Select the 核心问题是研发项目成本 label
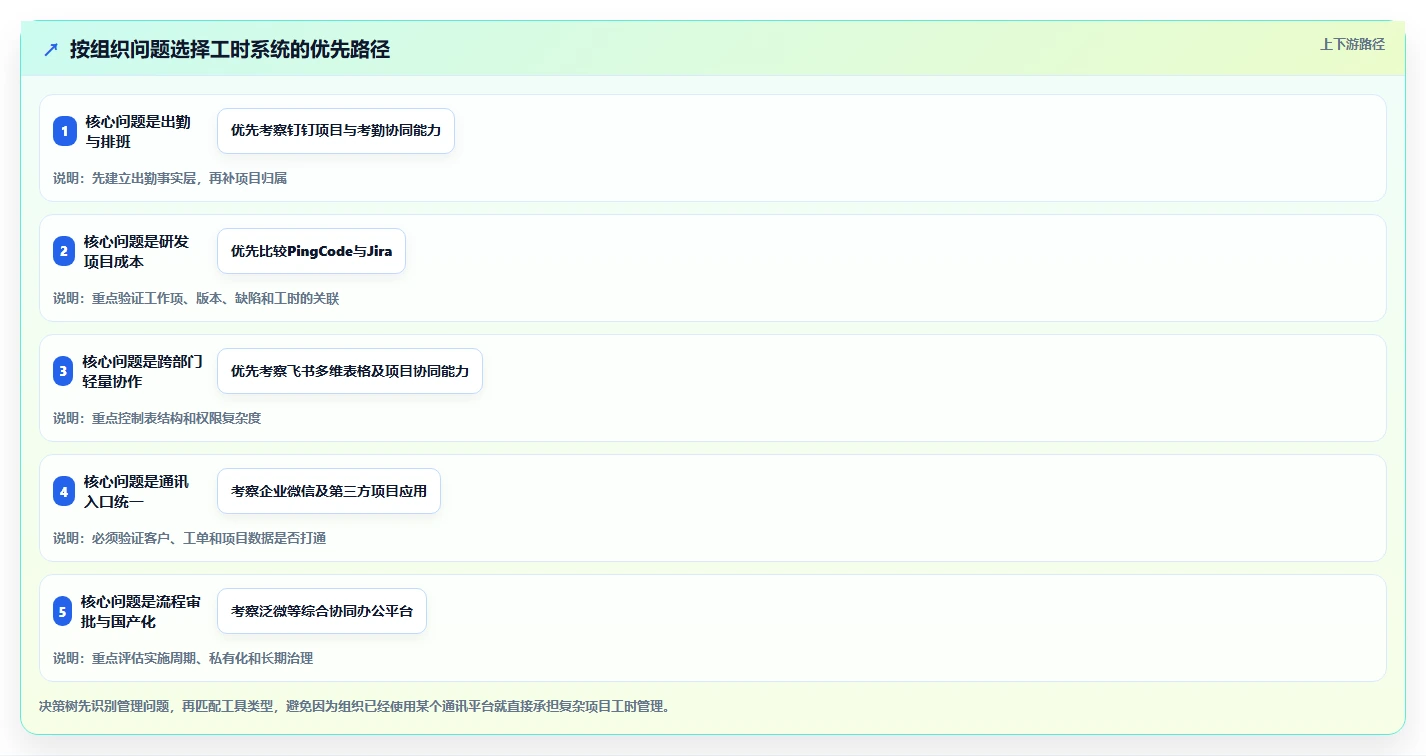This screenshot has height=756, width=1426. pos(137,251)
